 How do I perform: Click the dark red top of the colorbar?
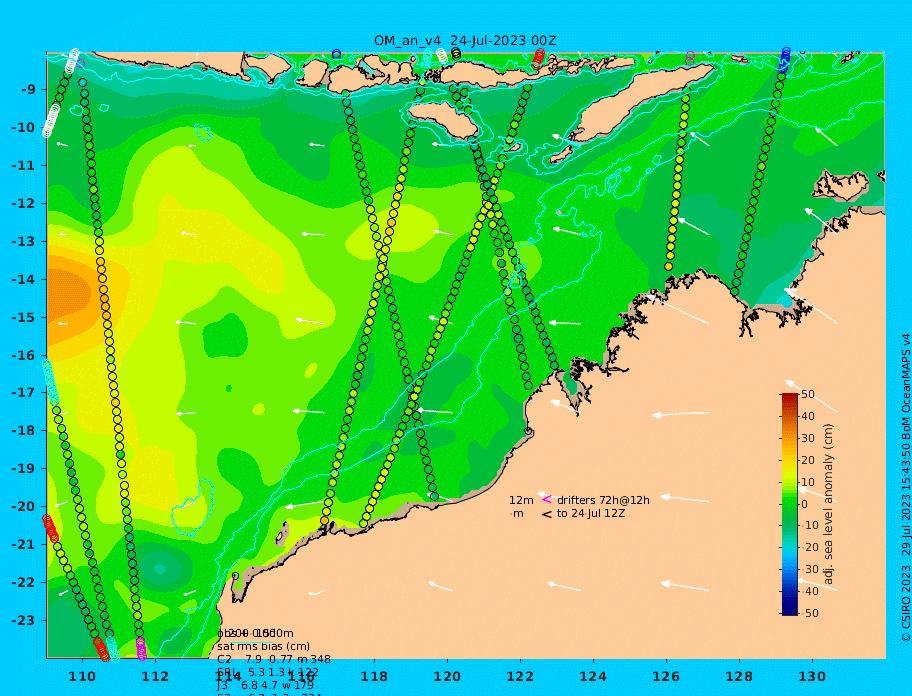[x=790, y=397]
